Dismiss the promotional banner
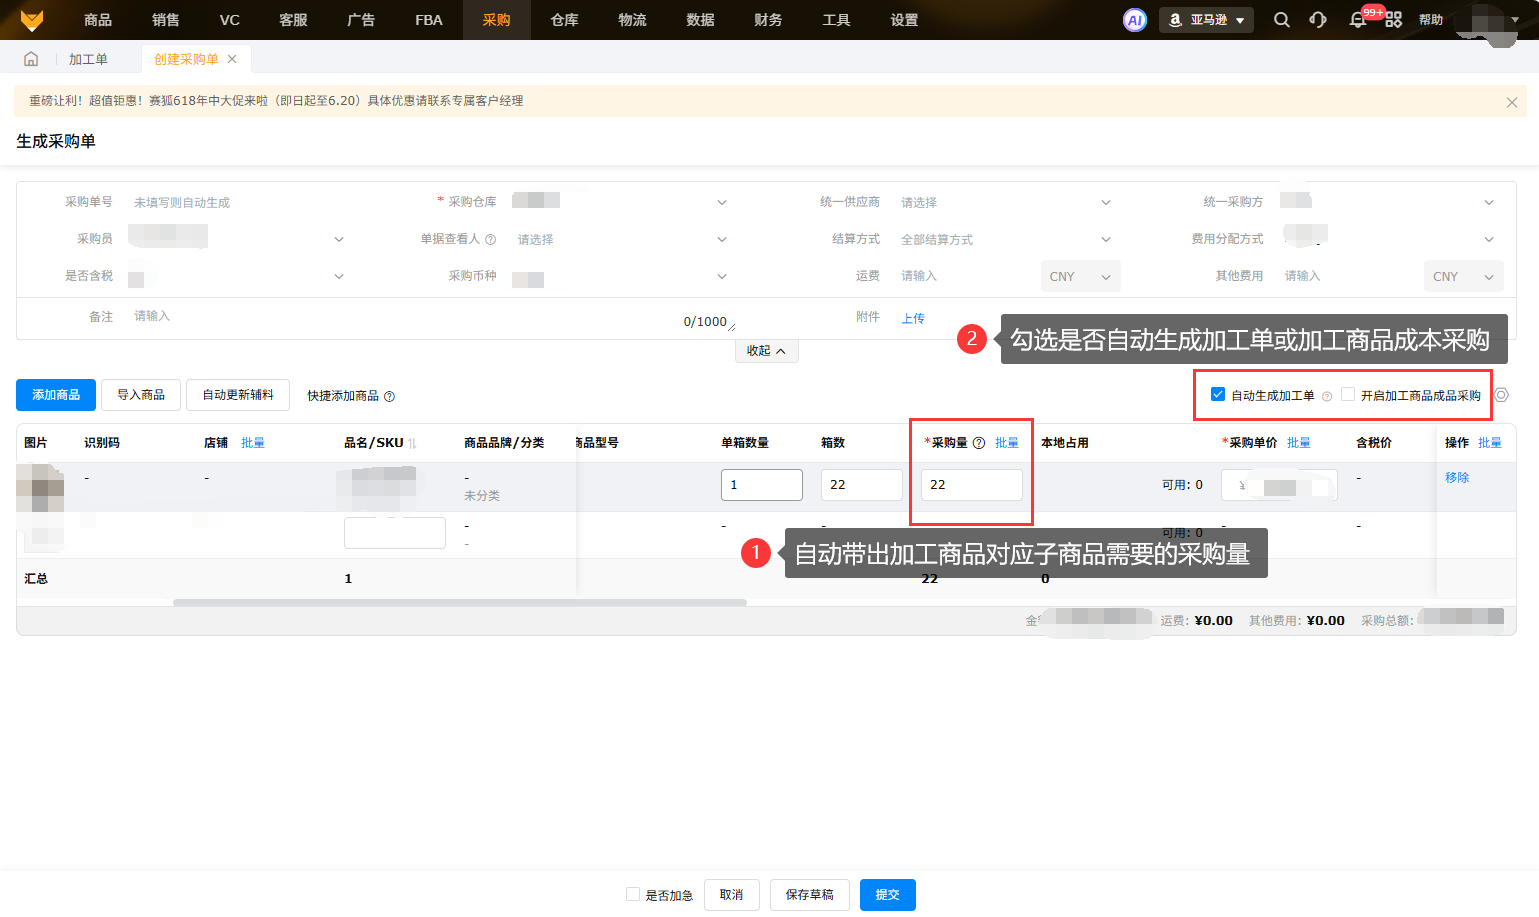 coord(1511,102)
